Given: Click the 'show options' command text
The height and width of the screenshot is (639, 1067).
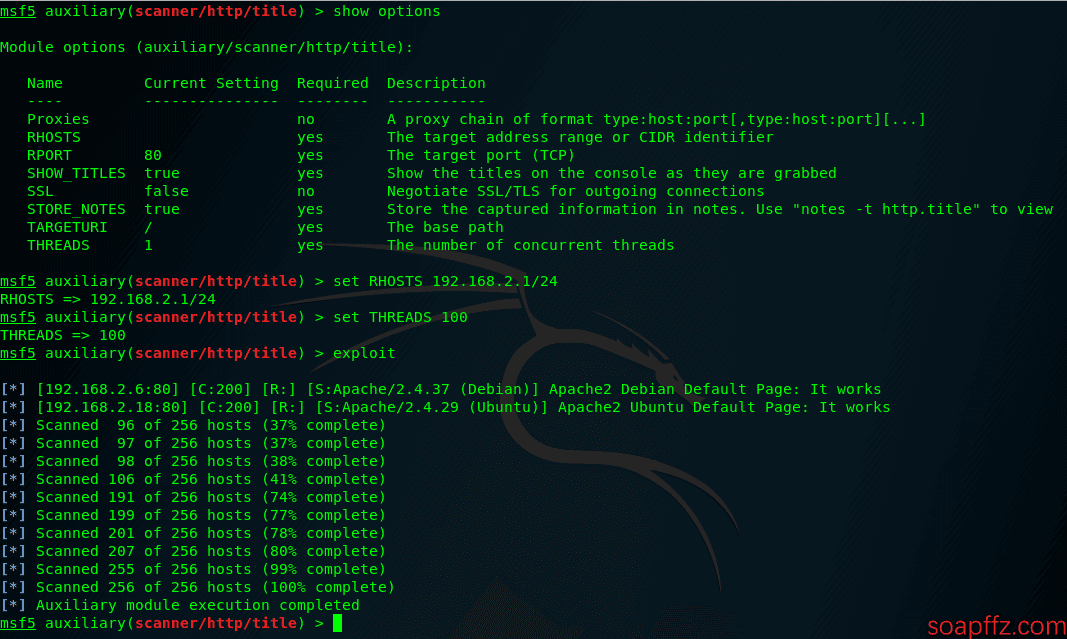Looking at the screenshot, I should [387, 12].
